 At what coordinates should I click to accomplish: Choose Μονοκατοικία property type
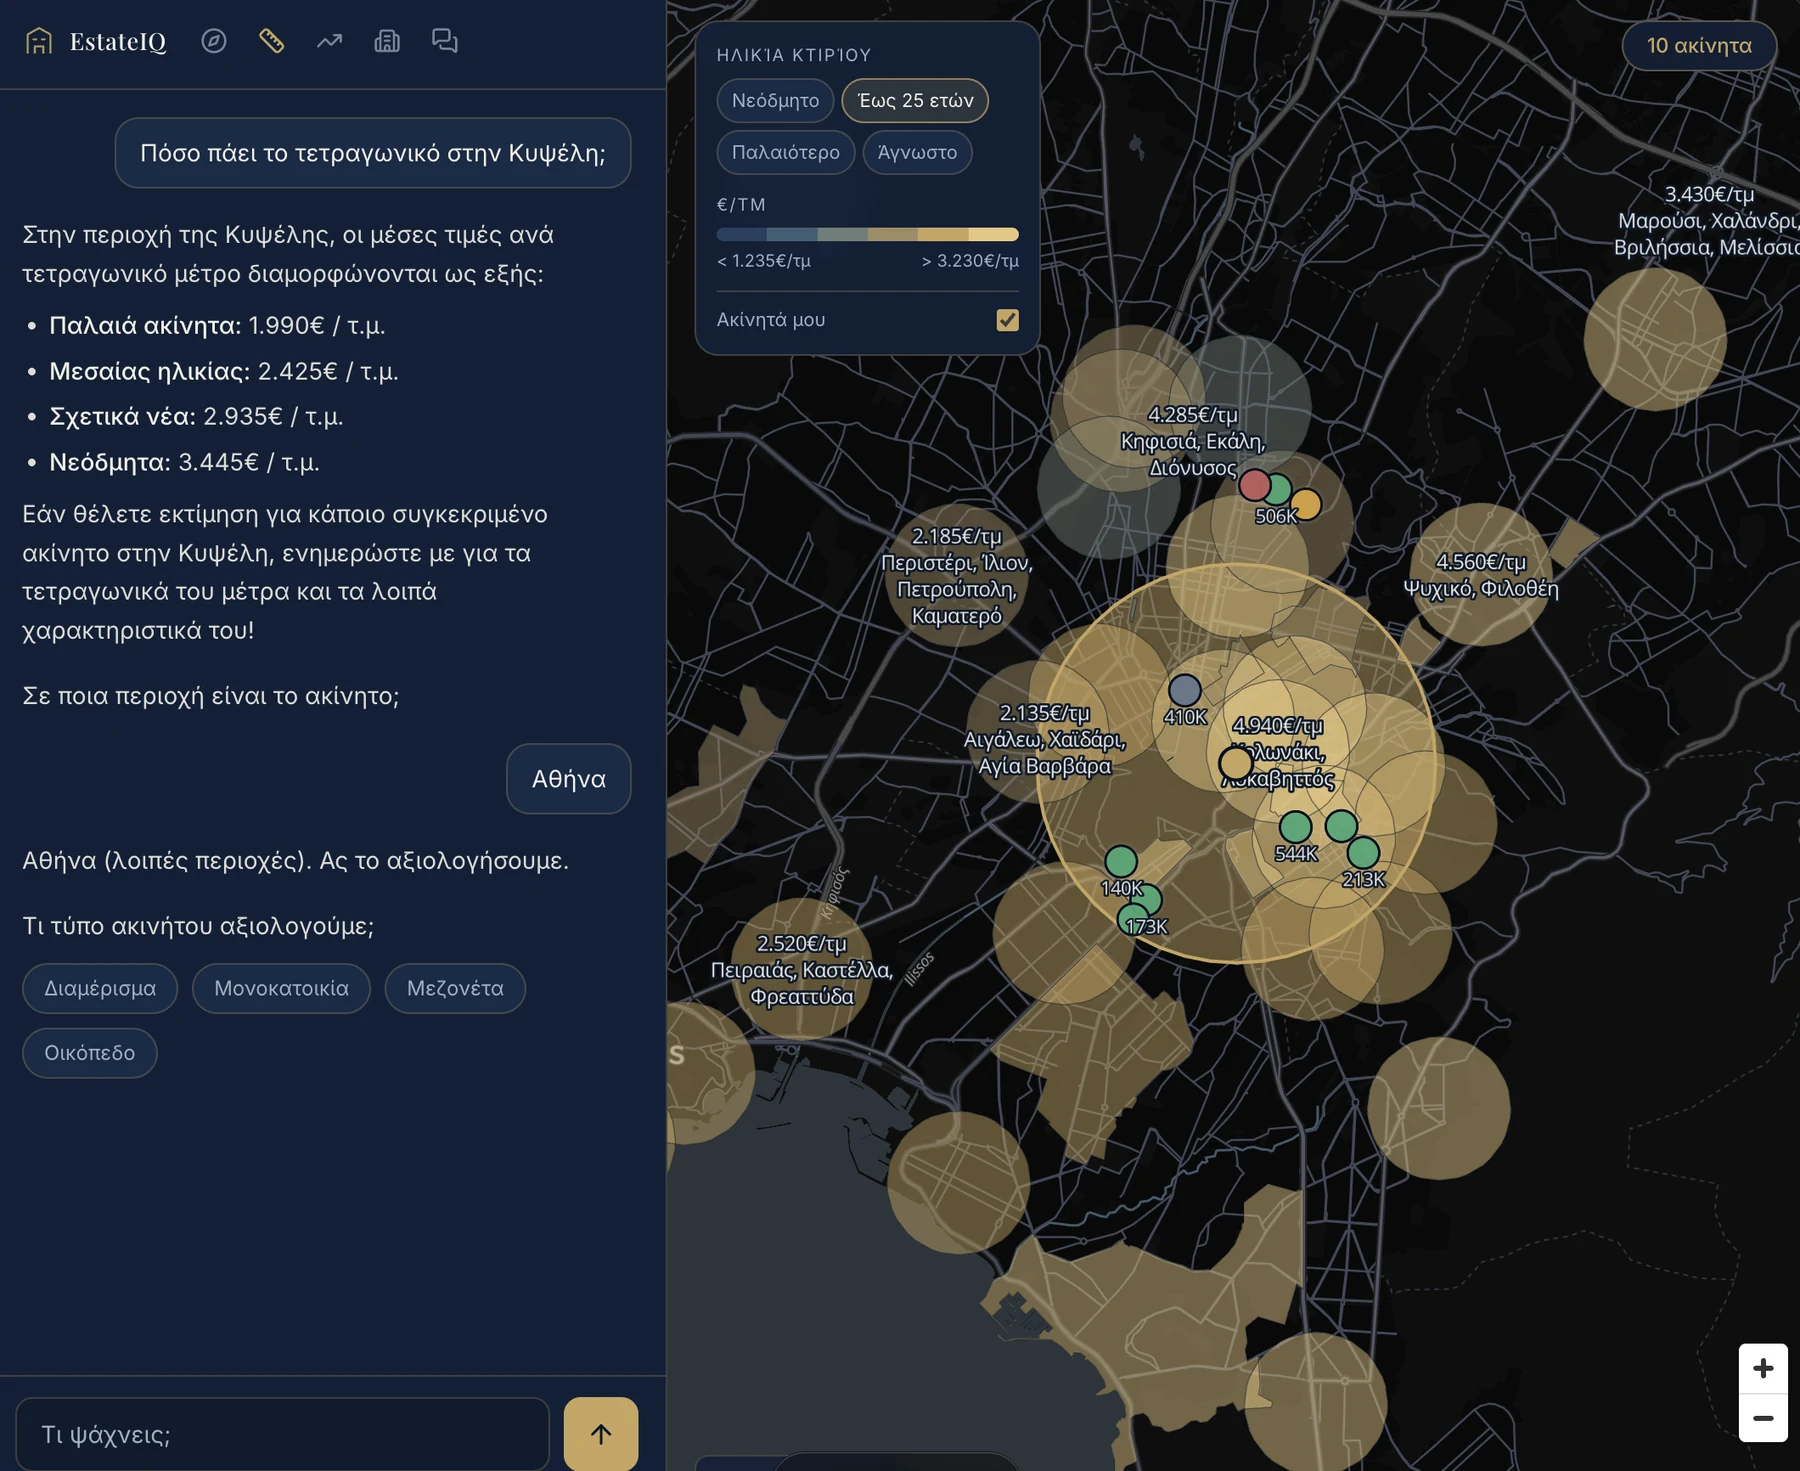281,988
